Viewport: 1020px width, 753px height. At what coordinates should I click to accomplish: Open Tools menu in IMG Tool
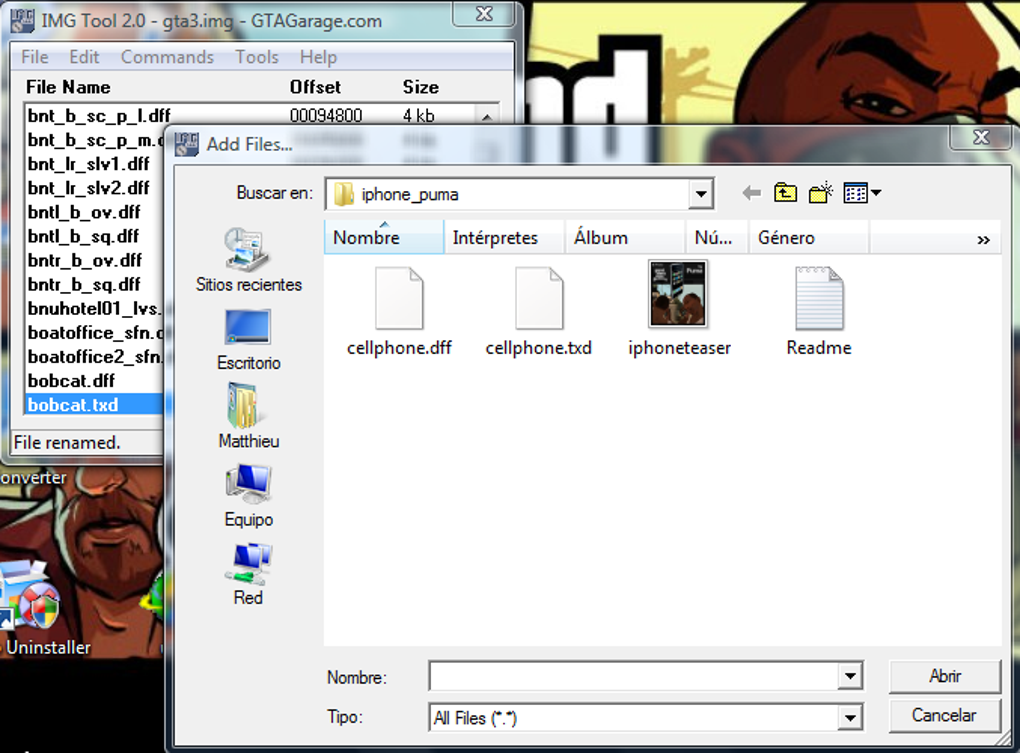(256, 57)
